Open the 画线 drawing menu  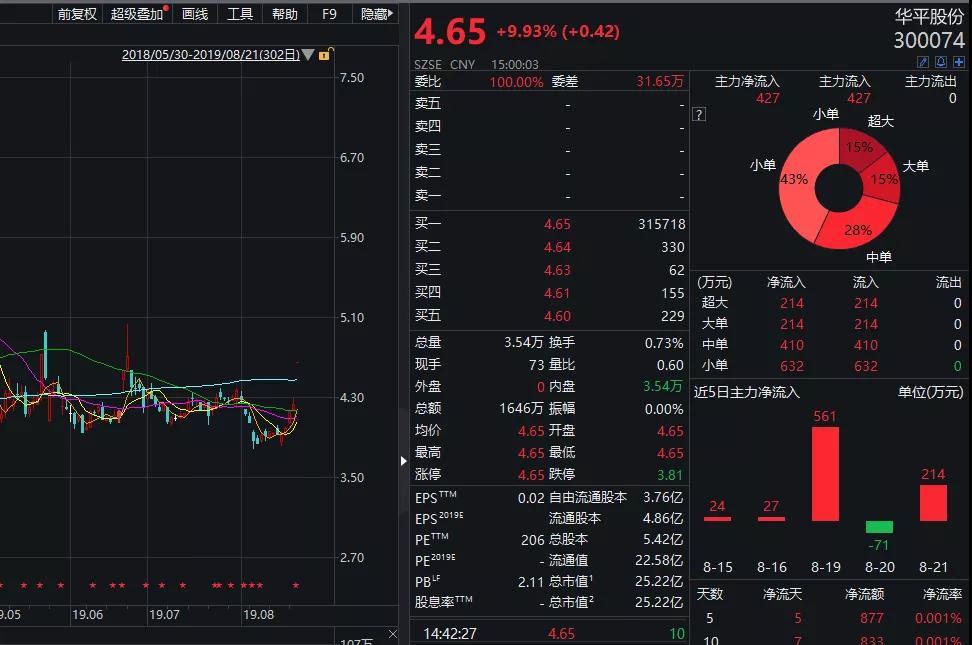(x=195, y=14)
